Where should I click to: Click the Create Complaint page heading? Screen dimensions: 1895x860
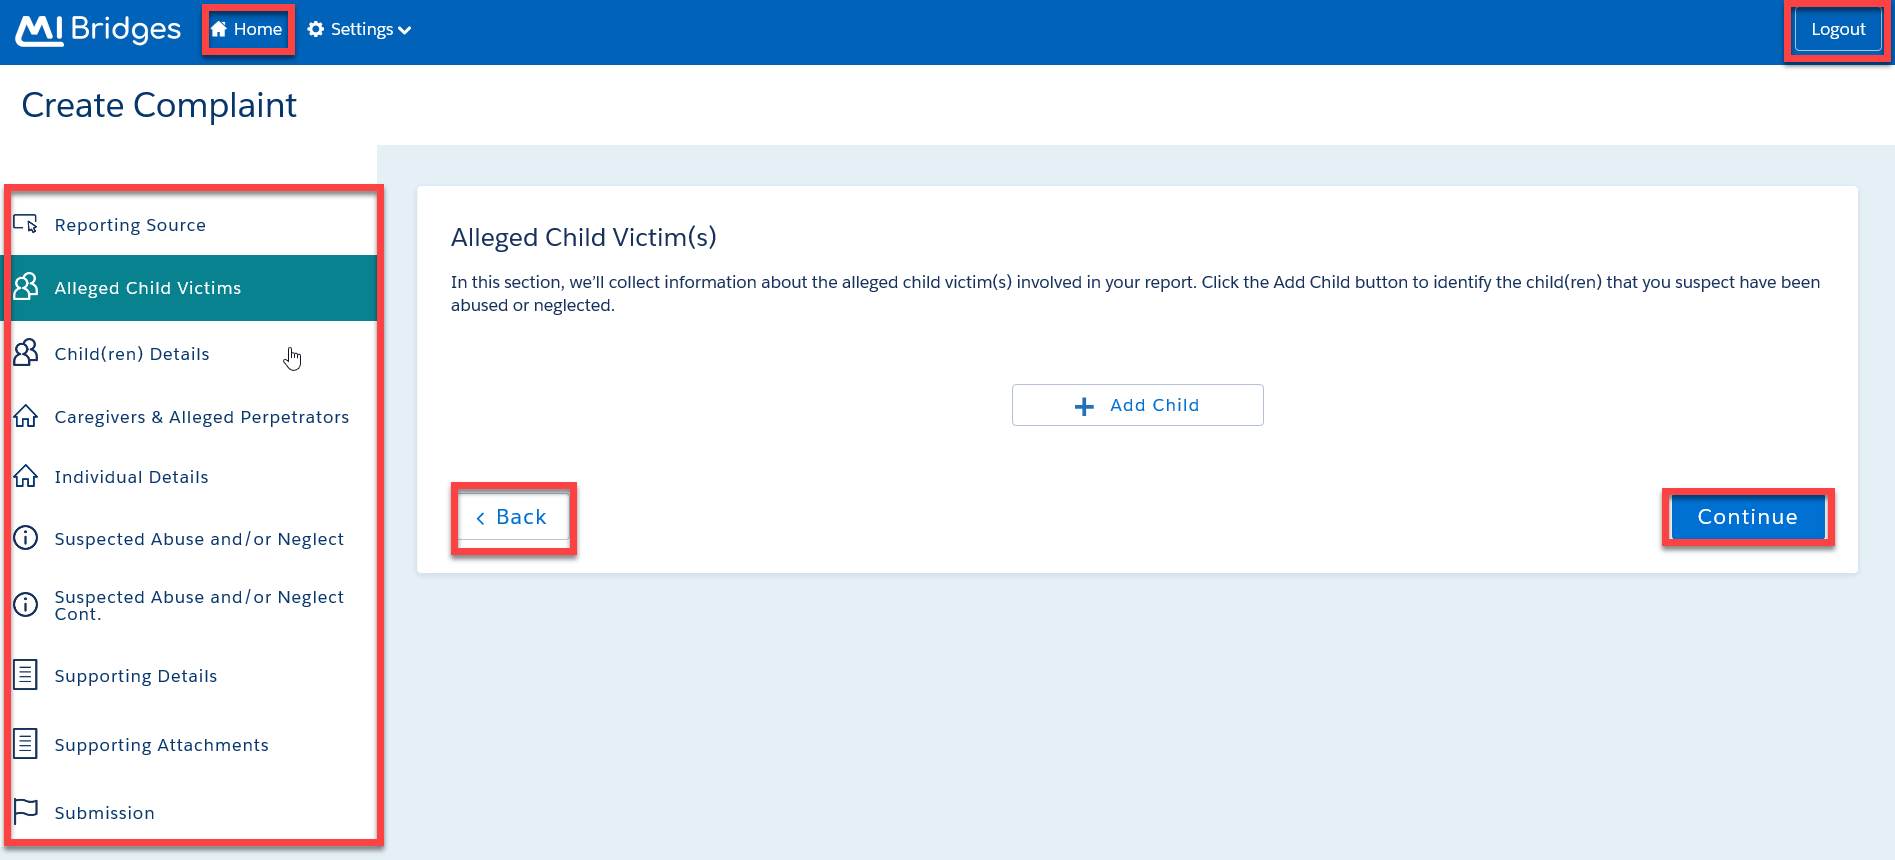pyautogui.click(x=159, y=105)
